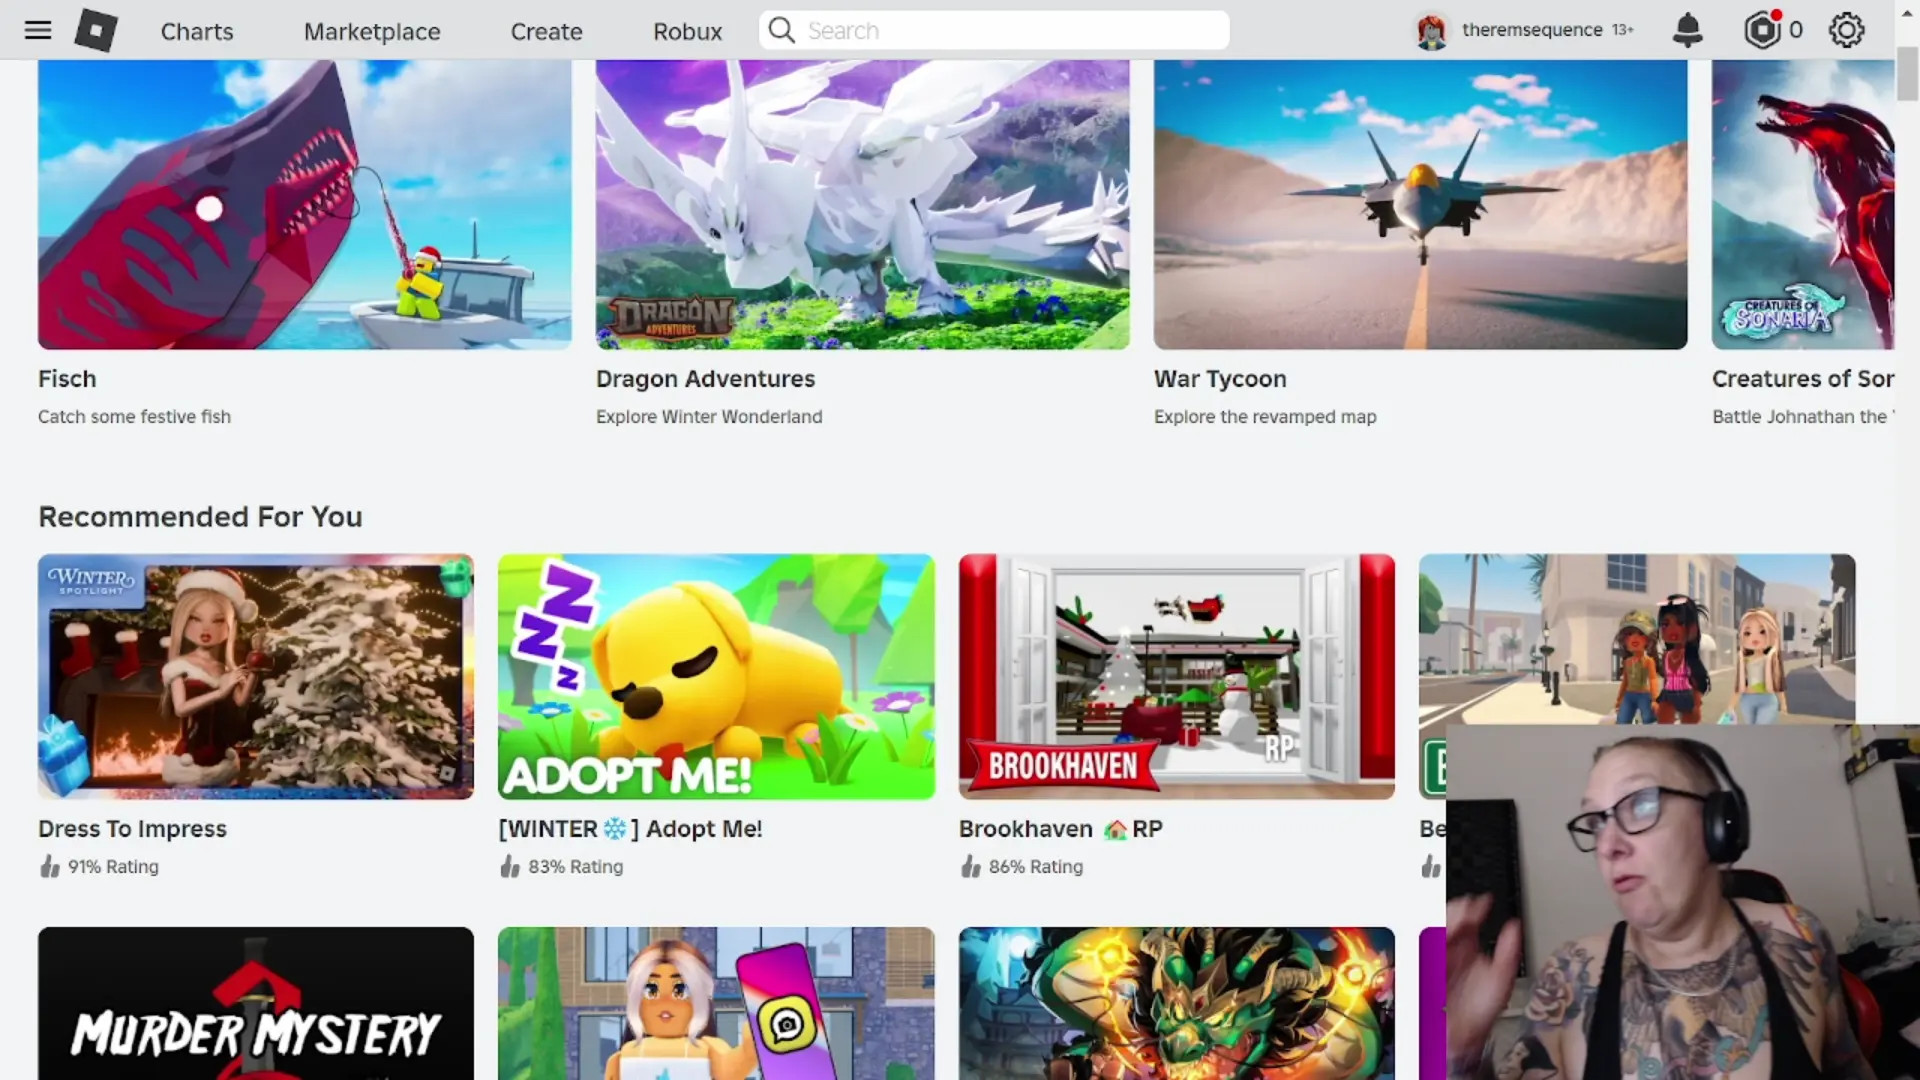Click the street avatars game thumbnail
The width and height of the screenshot is (1920, 1080).
tap(1637, 639)
